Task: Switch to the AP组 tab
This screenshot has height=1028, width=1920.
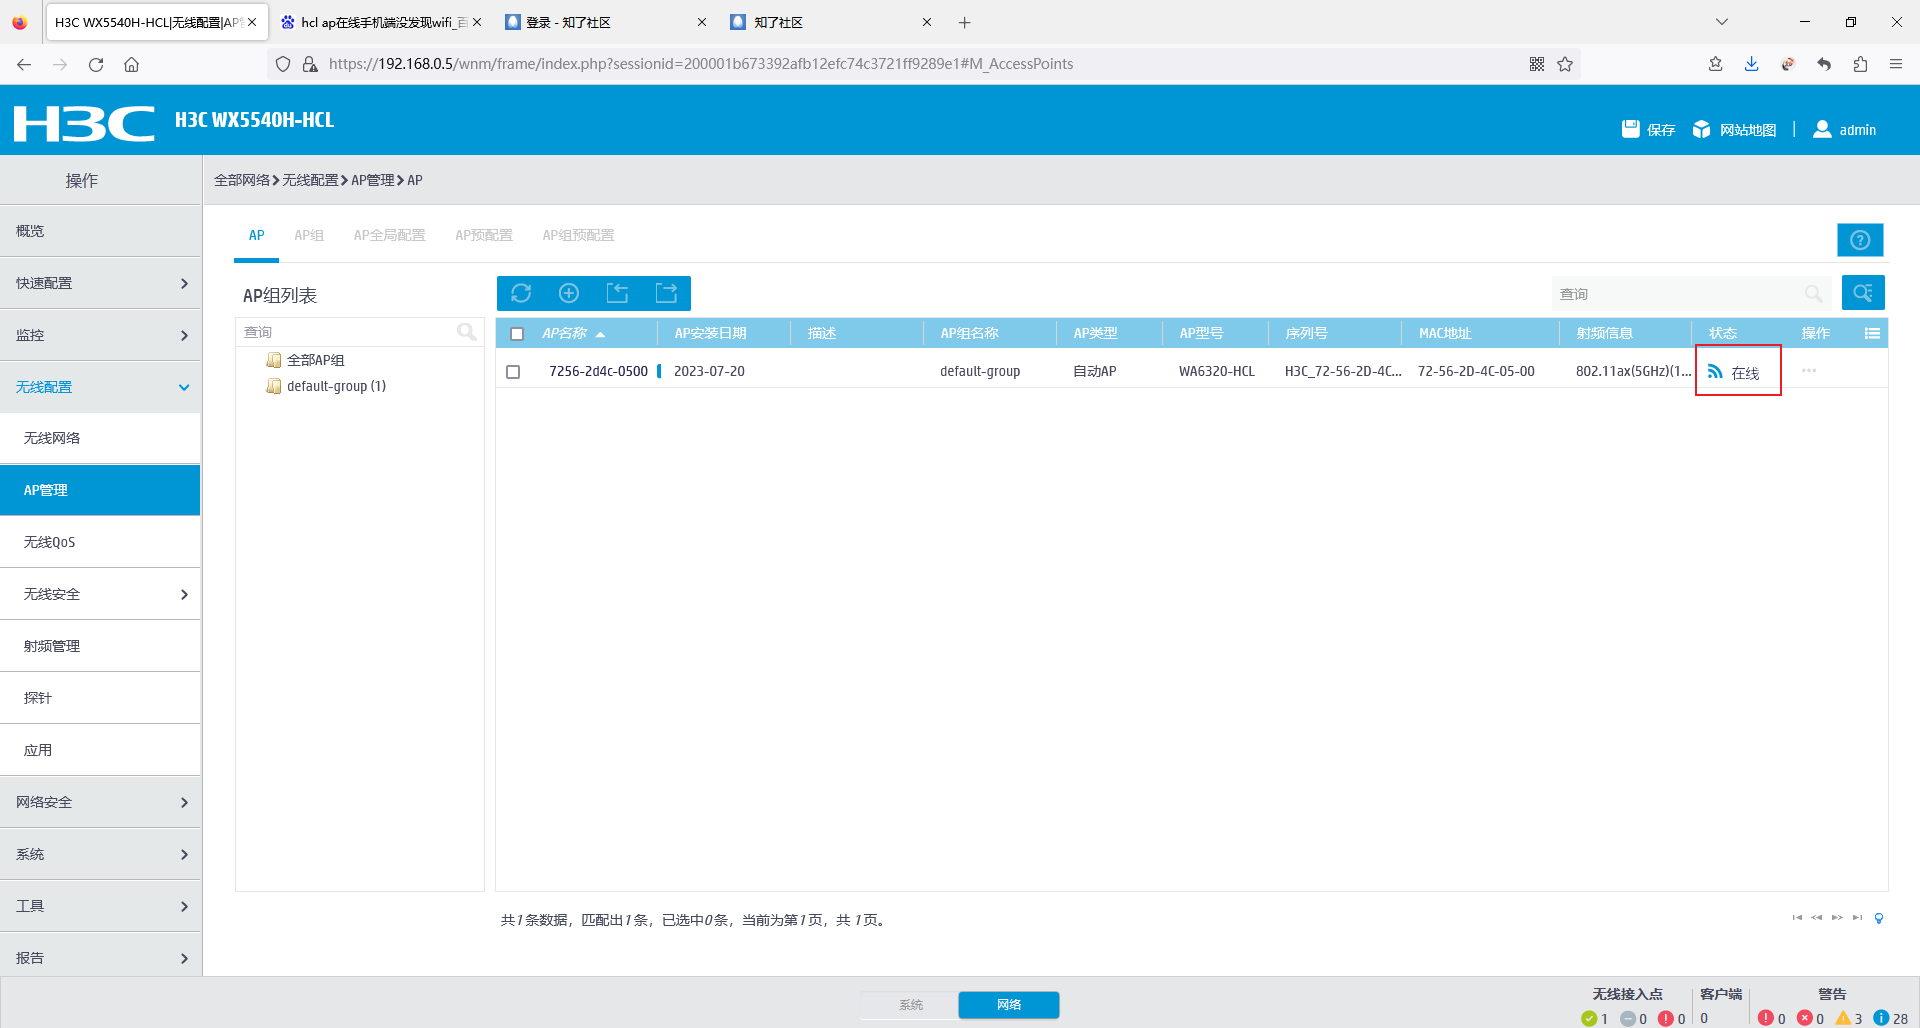Action: tap(309, 235)
